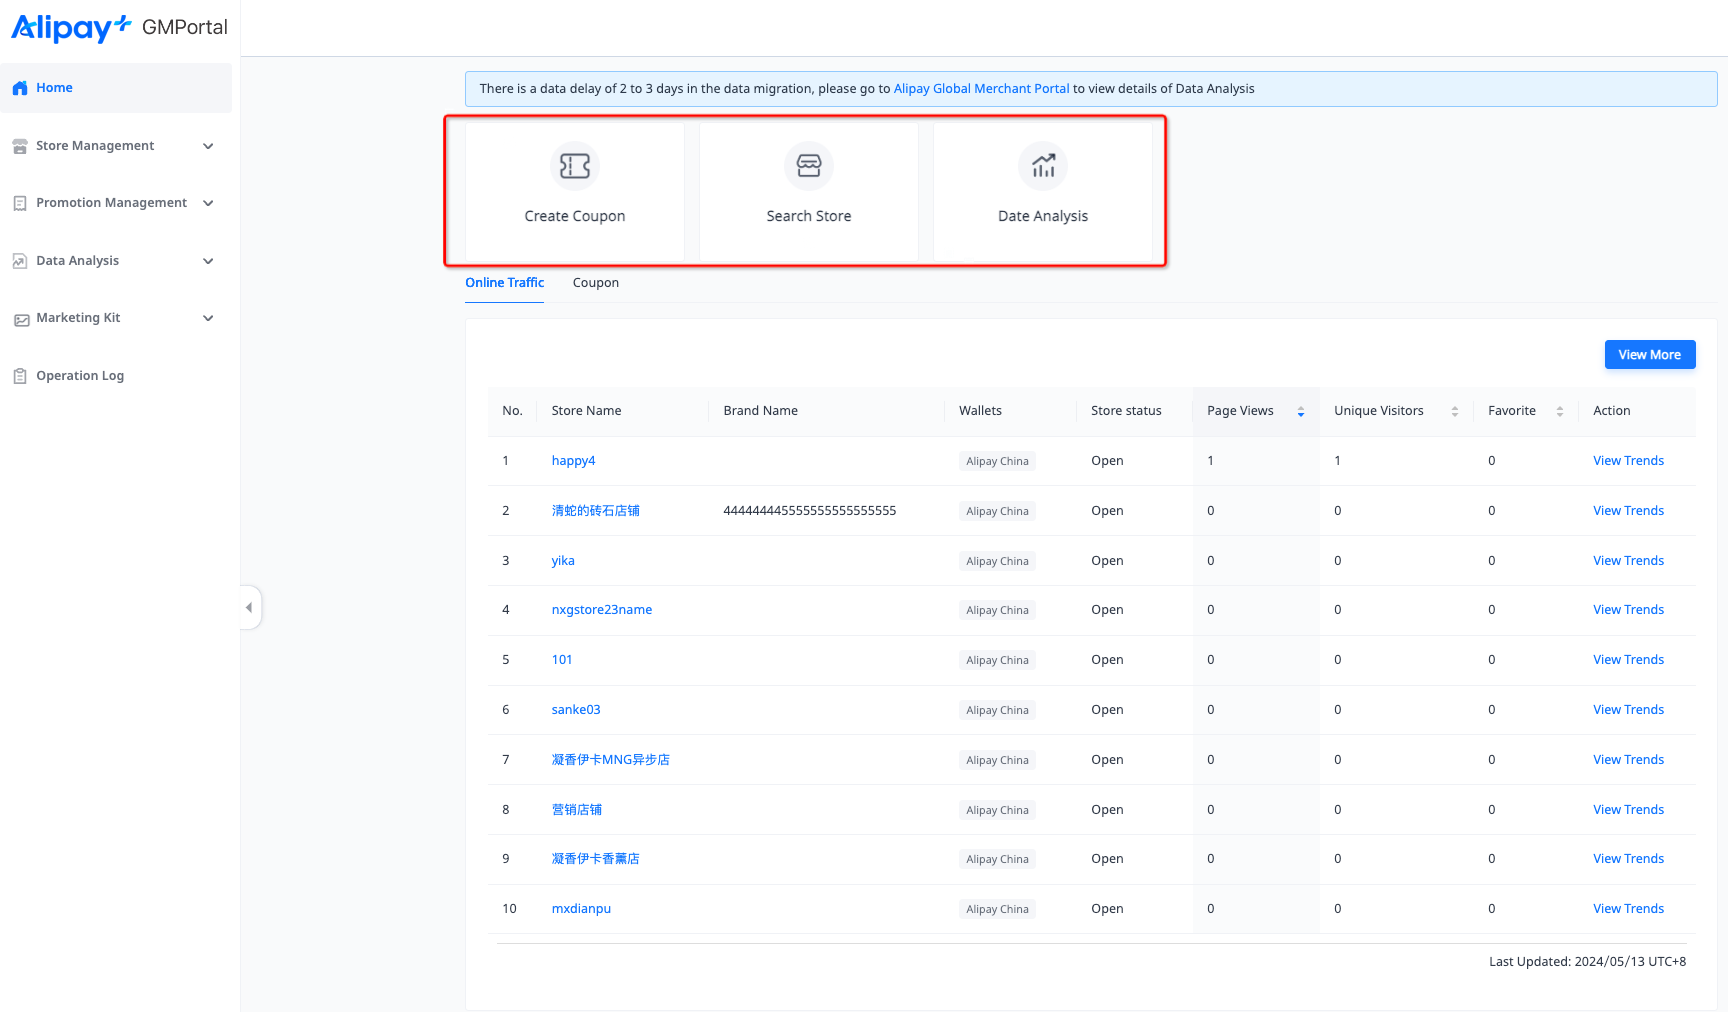Viewport: 1728px width, 1012px height.
Task: Collapse the sidebar with arrow handle
Action: [249, 607]
